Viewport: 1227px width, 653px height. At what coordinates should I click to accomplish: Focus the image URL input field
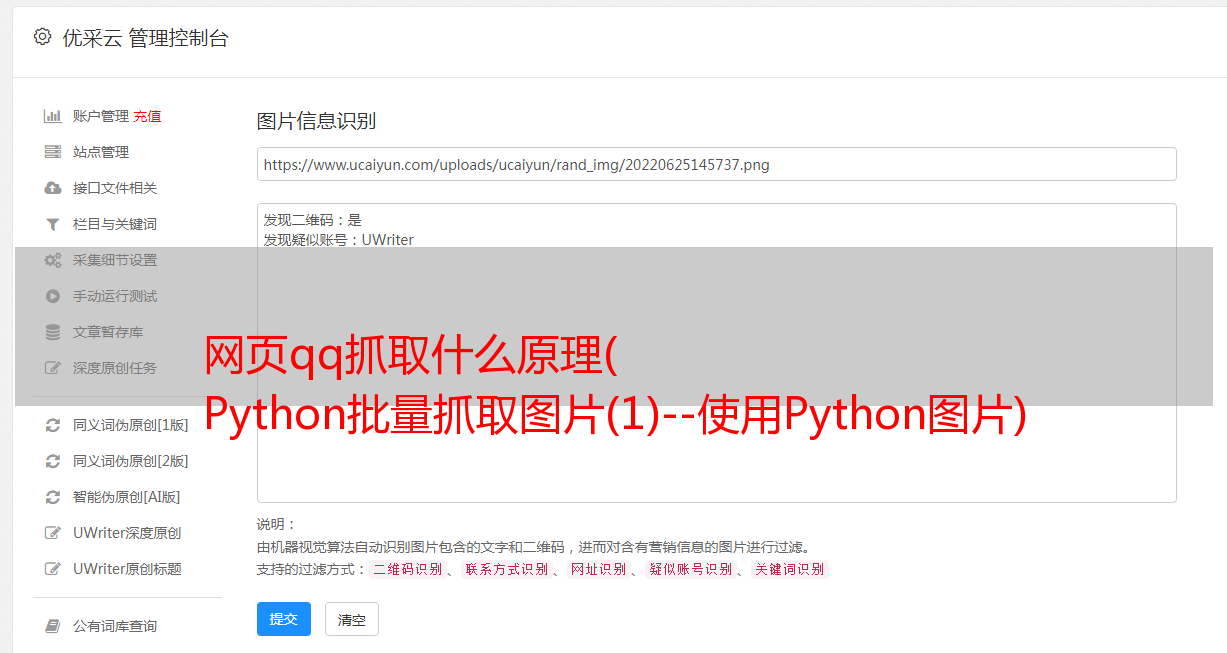click(x=716, y=164)
